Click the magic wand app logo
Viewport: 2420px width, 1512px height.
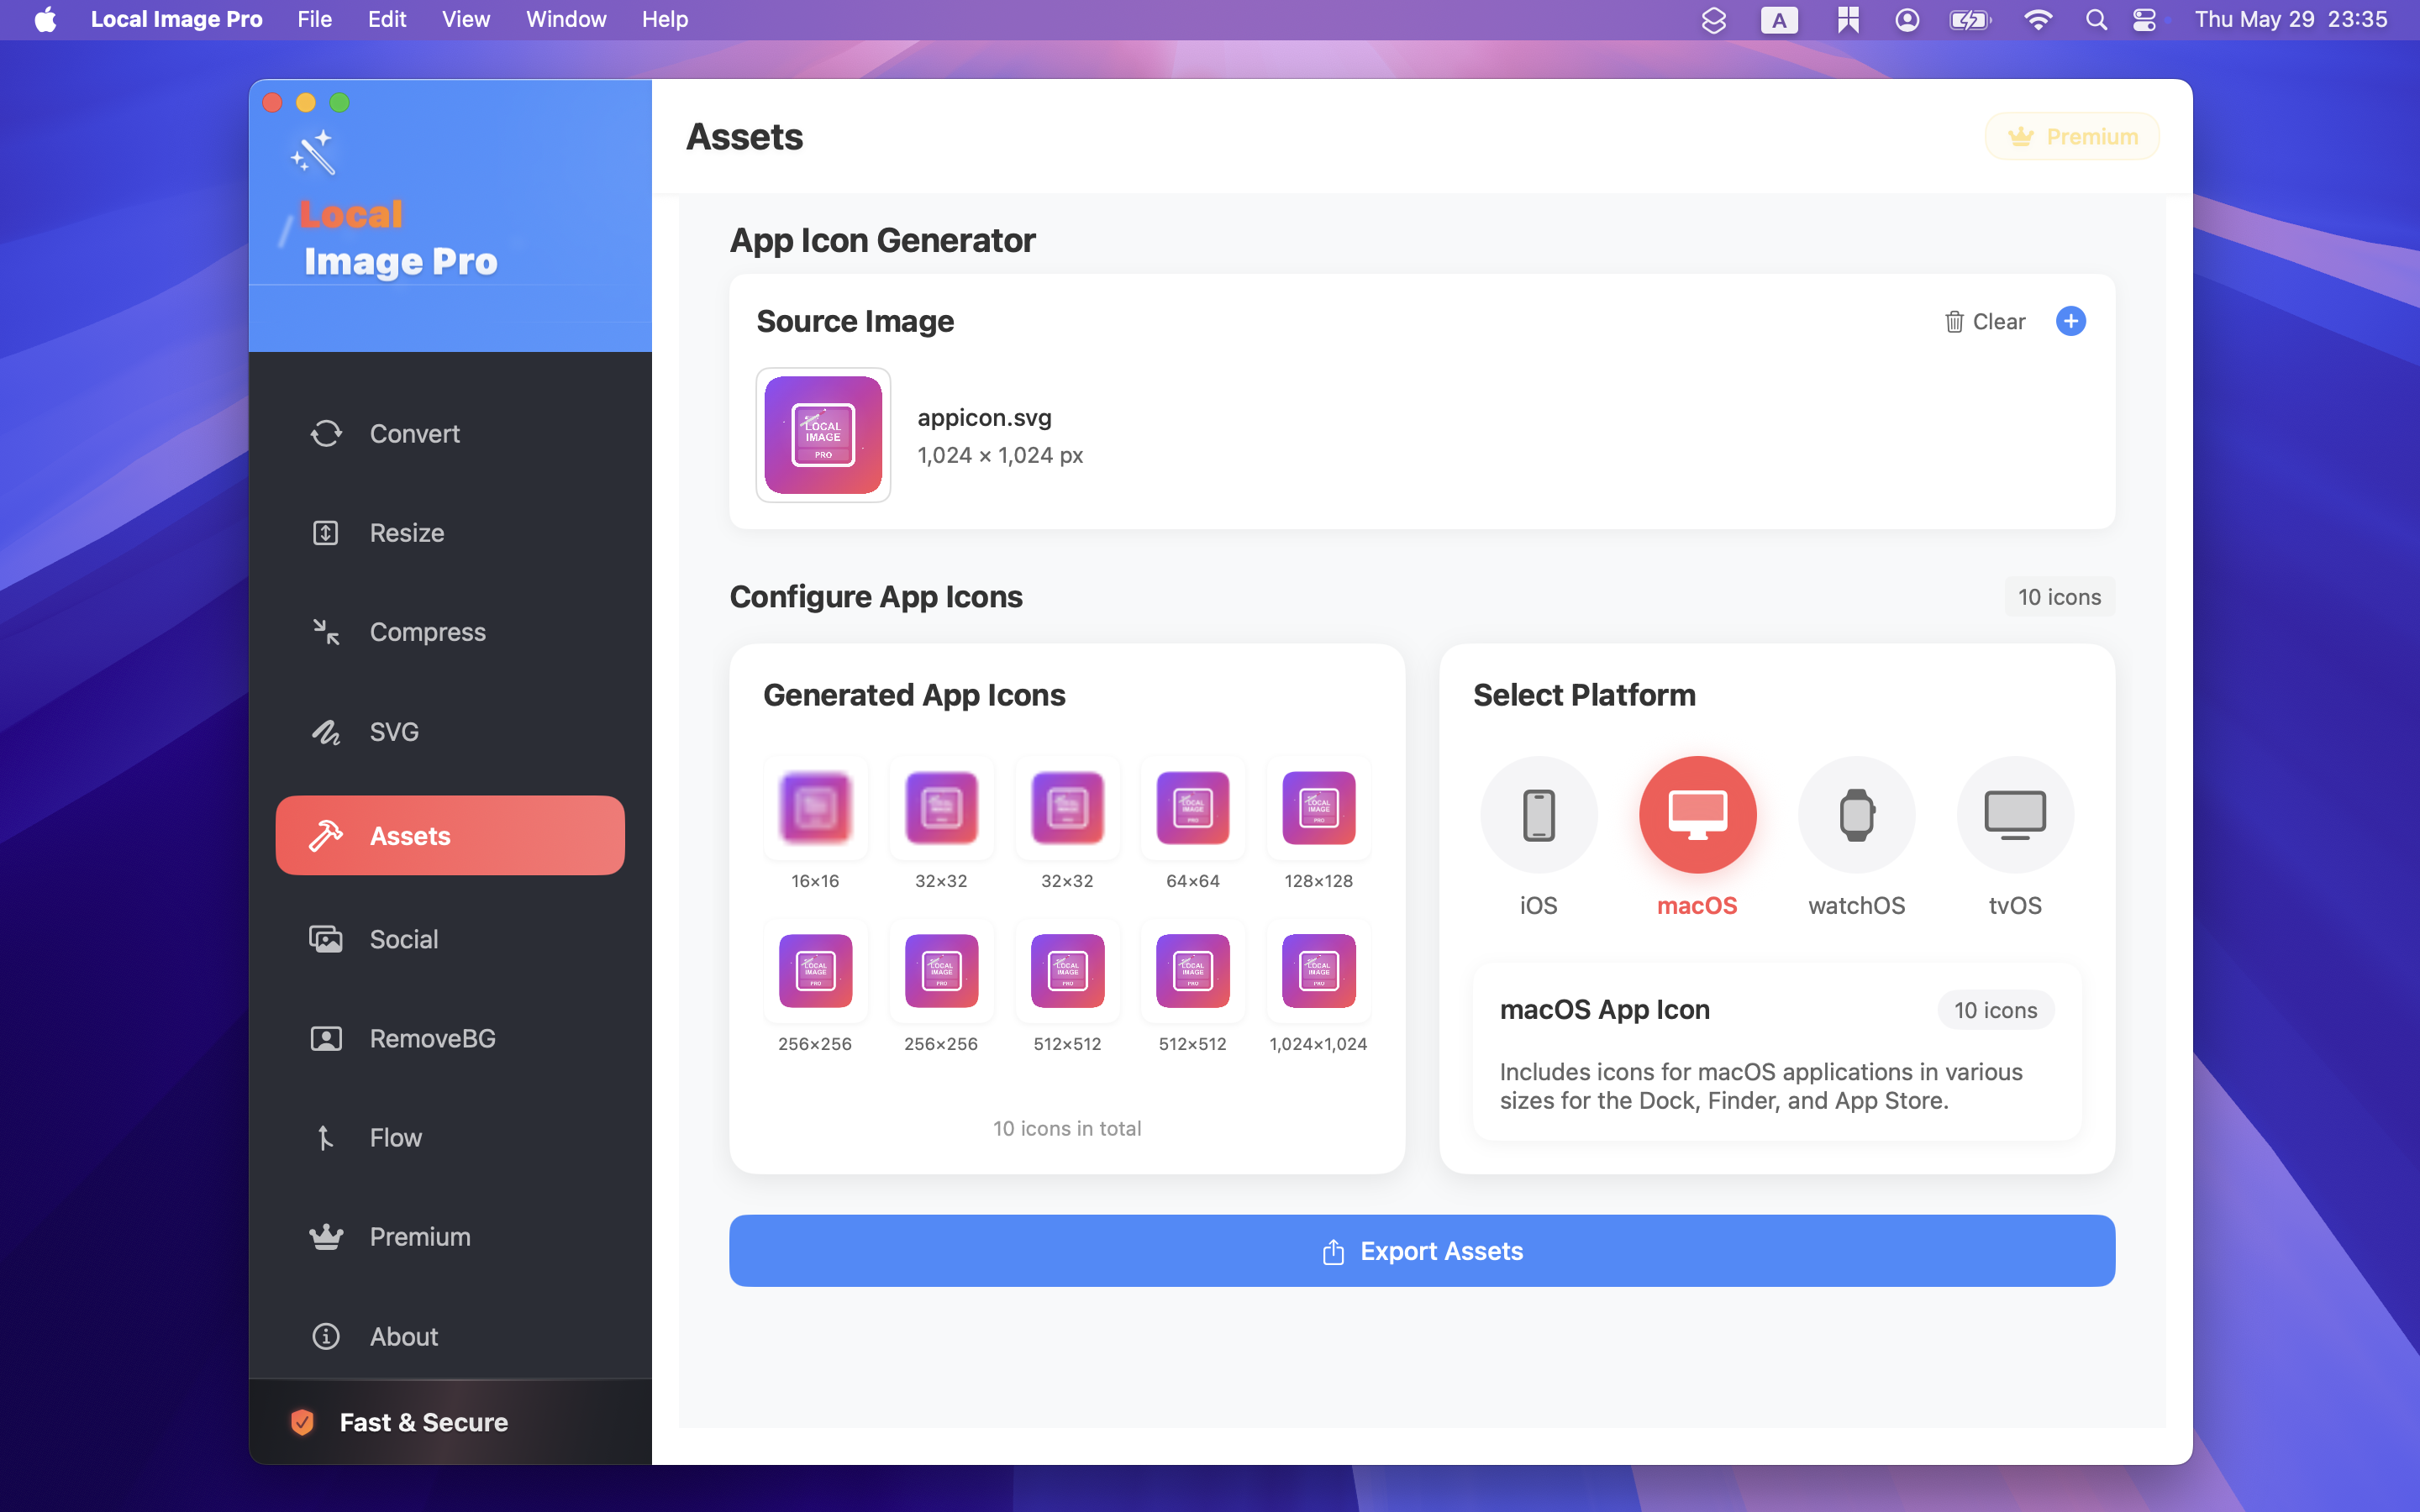(313, 152)
